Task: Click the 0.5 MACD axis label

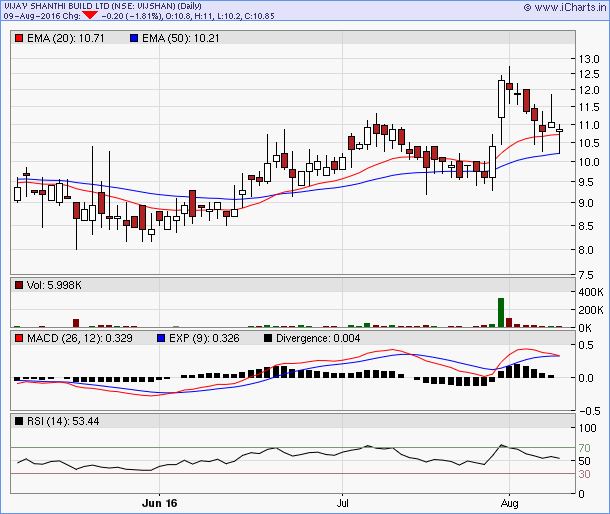Action: tap(586, 345)
